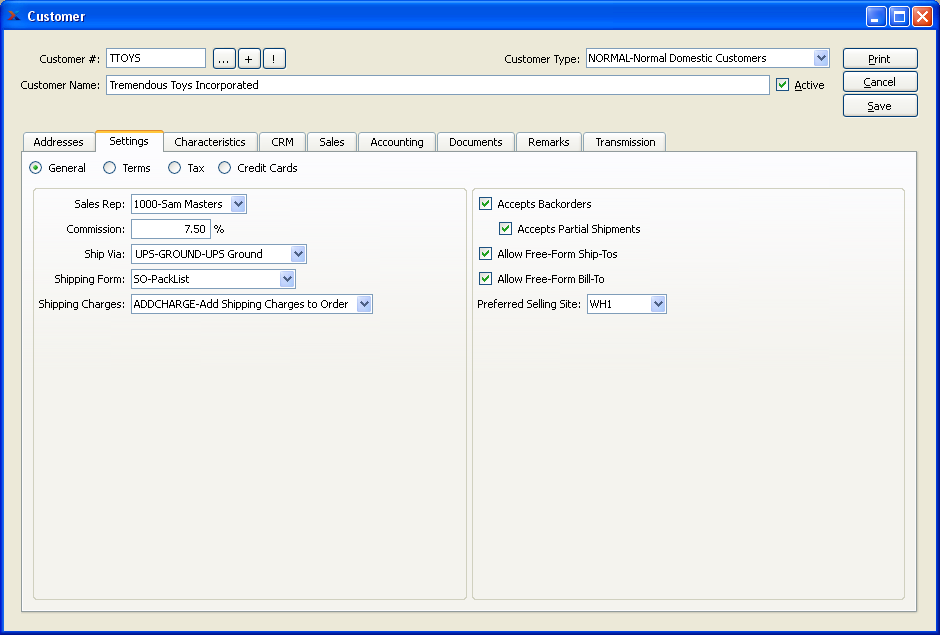
Task: Click the "Customer #:" label
Action: coord(70,59)
